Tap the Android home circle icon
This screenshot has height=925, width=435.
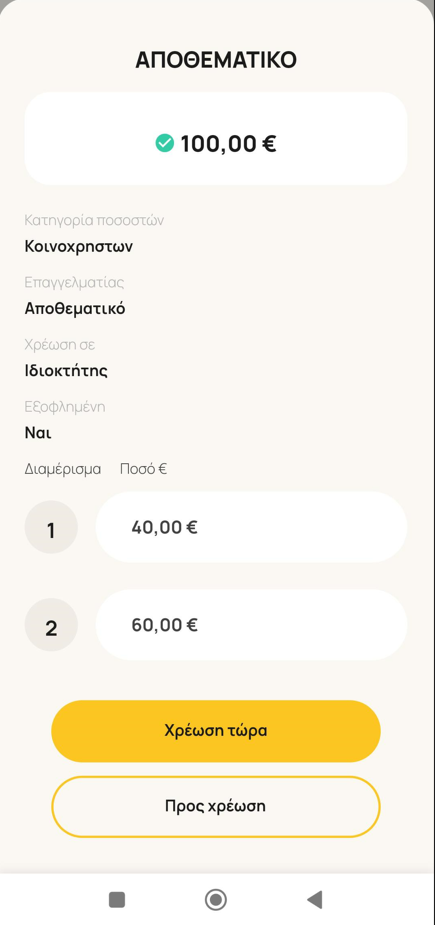216,900
